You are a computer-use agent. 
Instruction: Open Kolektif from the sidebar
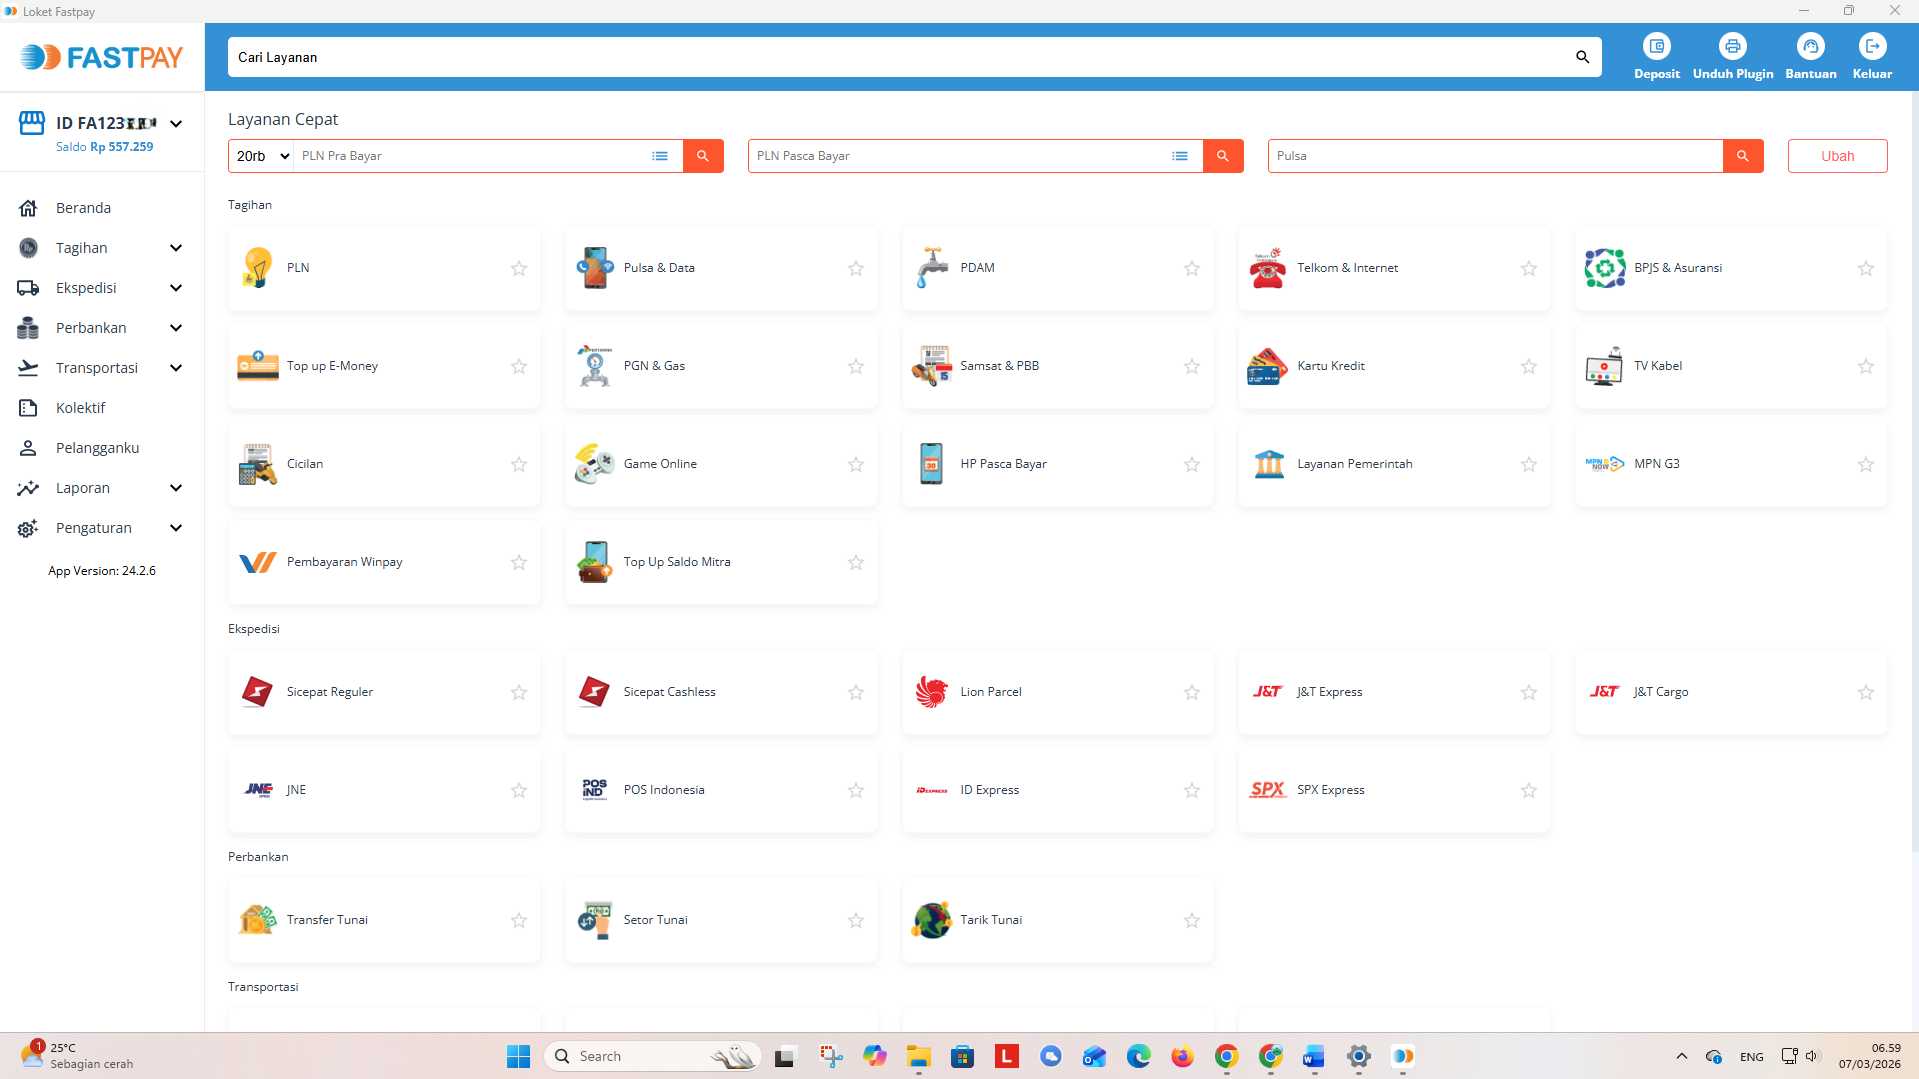80,407
